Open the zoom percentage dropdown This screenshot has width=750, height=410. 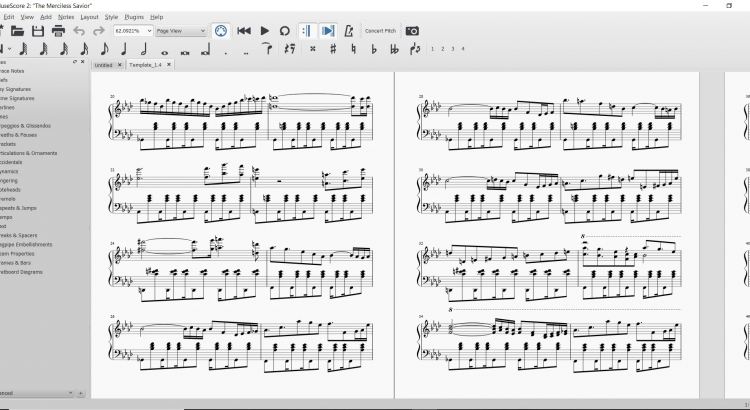(135, 31)
